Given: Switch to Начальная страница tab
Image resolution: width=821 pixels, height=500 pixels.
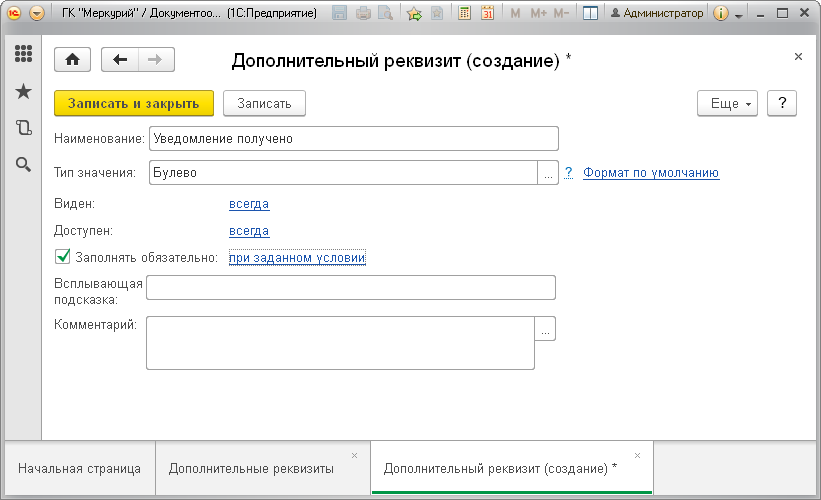Looking at the screenshot, I should coord(80,468).
